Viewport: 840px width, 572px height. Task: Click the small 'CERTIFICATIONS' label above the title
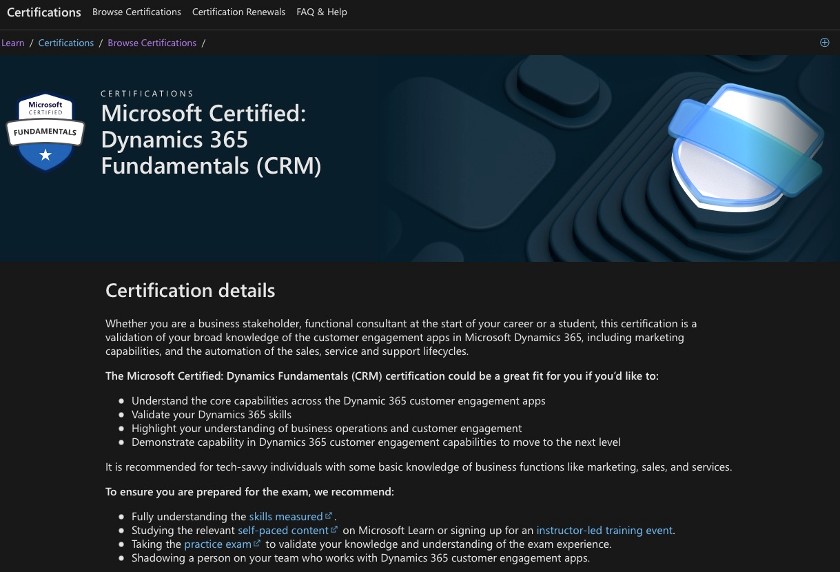147,94
